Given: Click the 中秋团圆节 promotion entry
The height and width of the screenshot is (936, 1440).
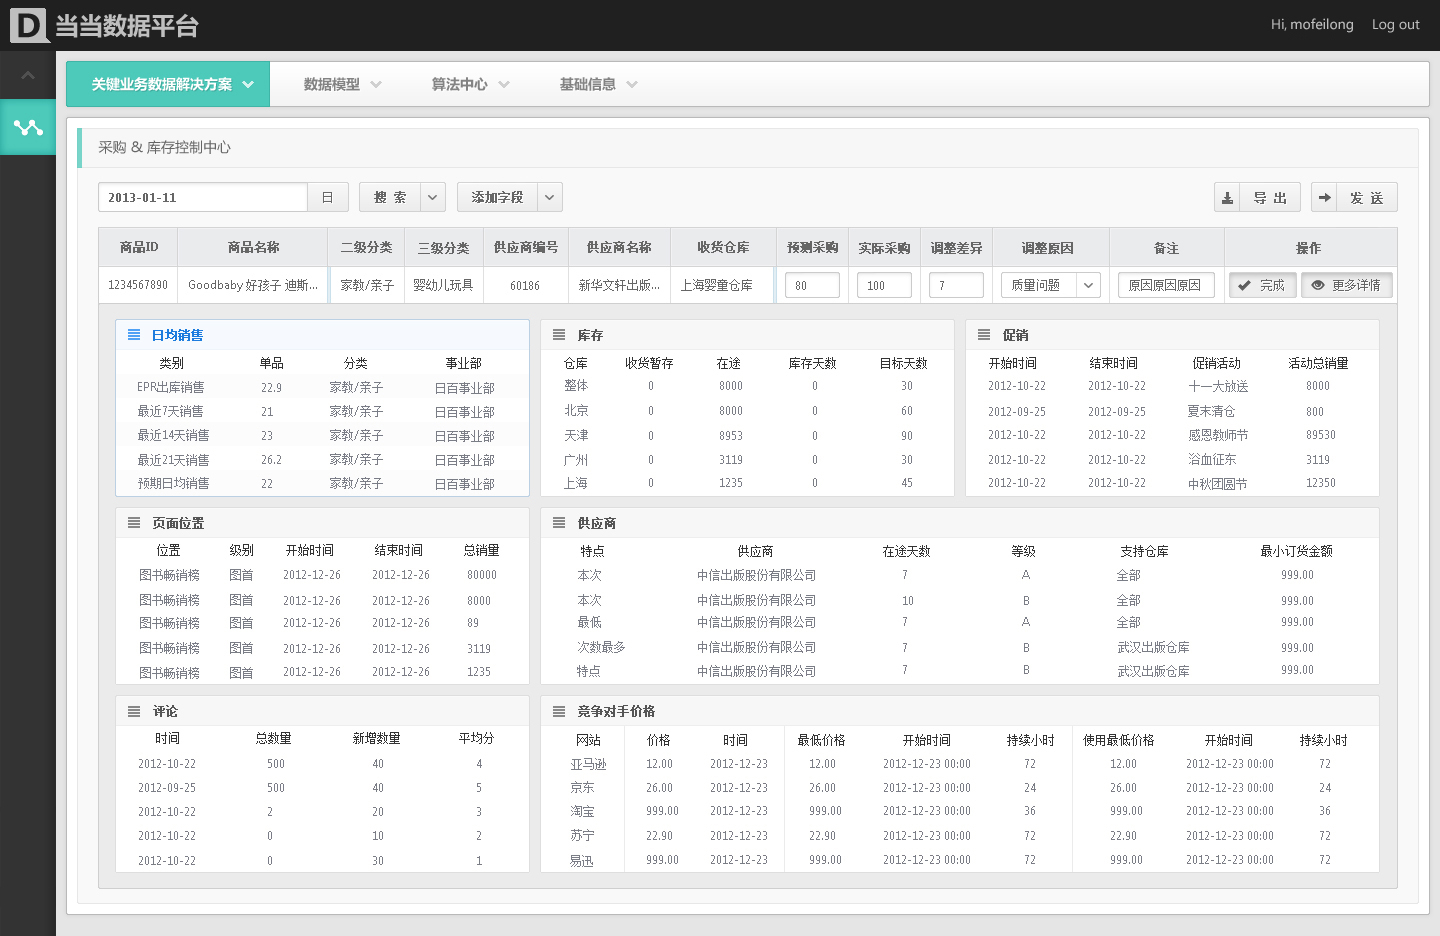Looking at the screenshot, I should click(1218, 483).
